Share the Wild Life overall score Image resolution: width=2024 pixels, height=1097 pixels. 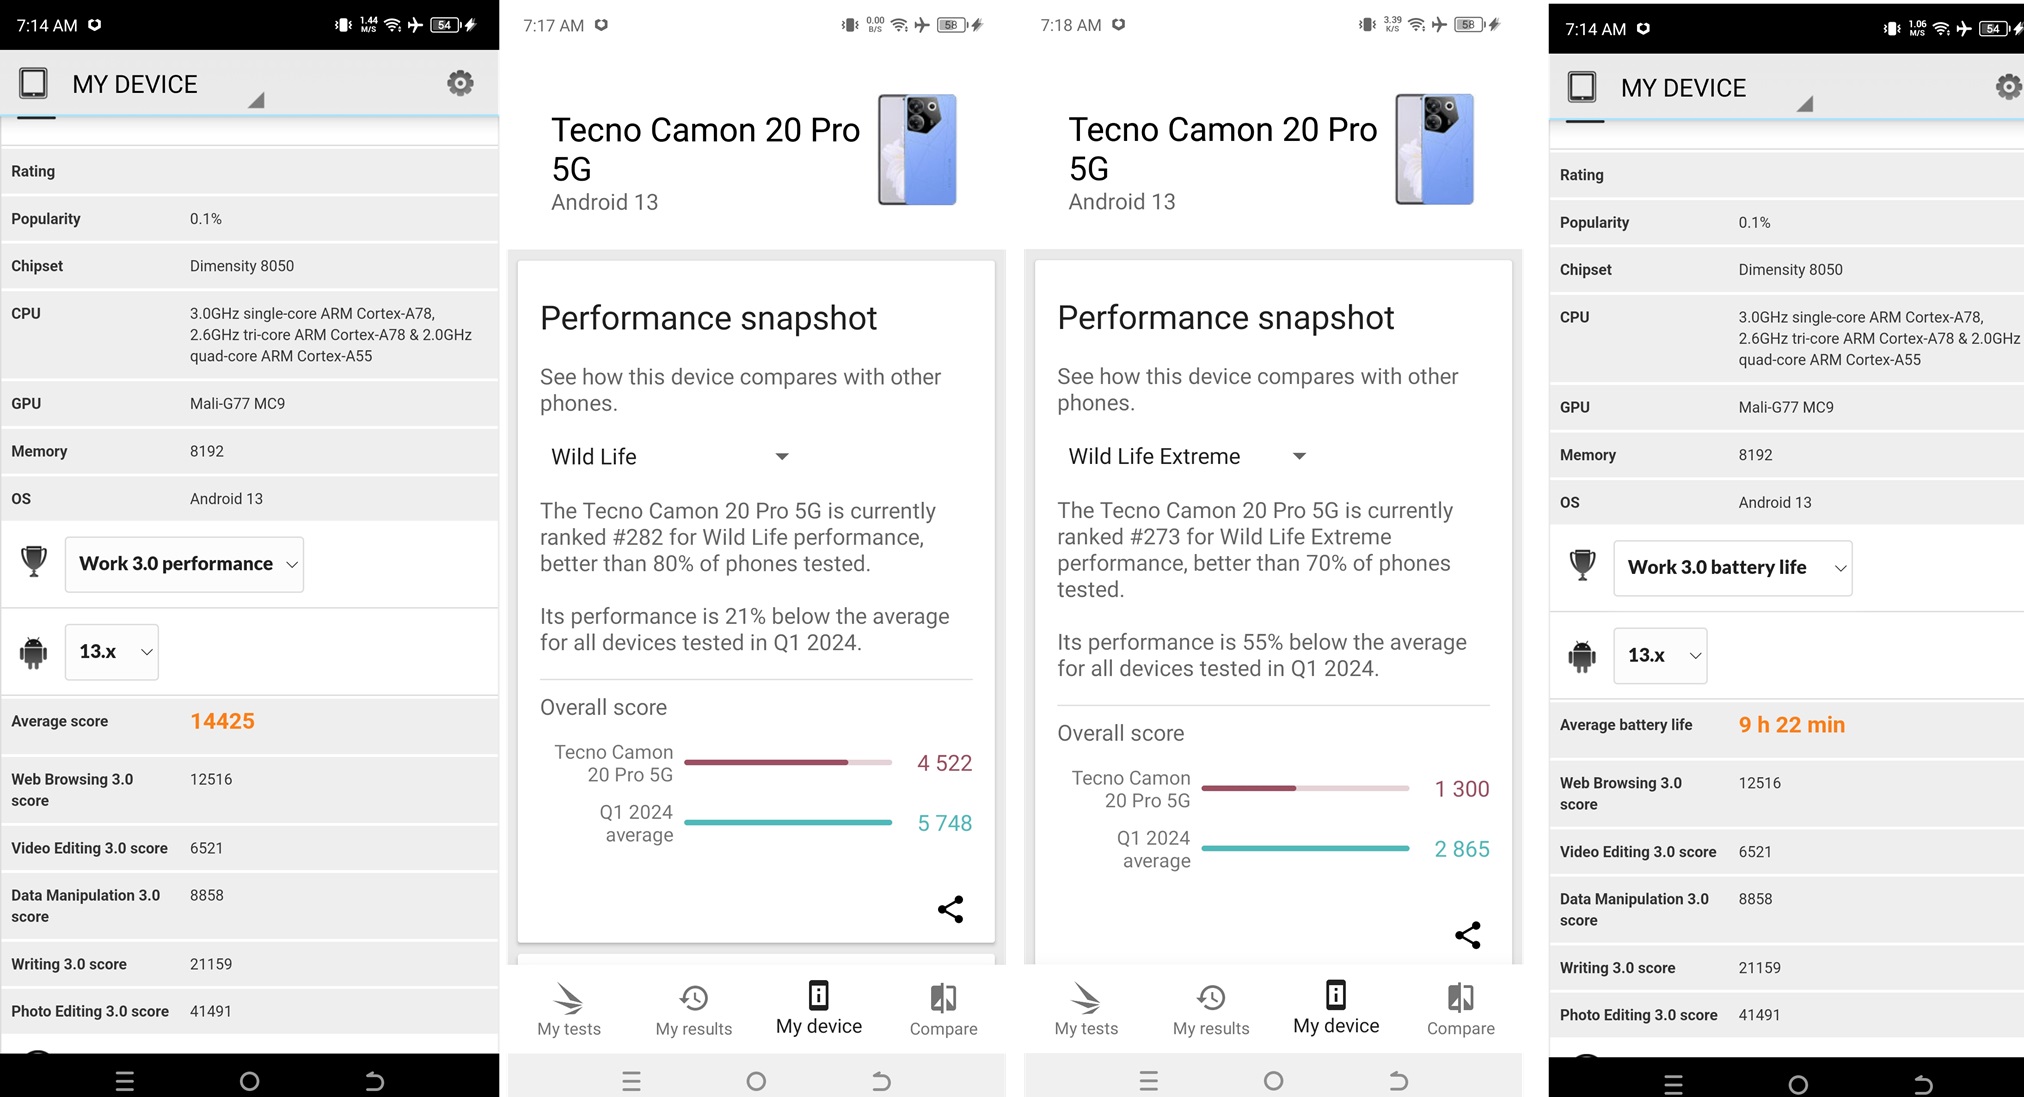(x=950, y=909)
